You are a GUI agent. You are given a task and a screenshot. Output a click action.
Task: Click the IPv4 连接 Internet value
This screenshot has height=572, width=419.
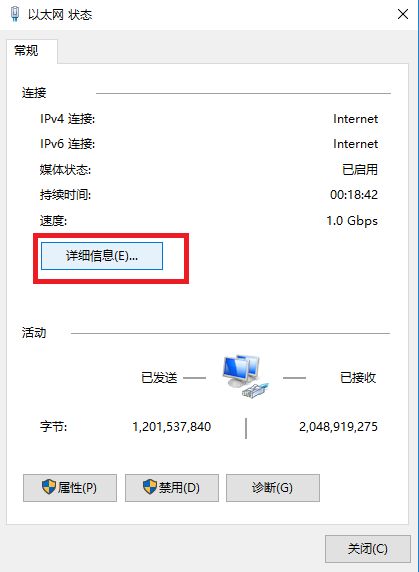click(356, 119)
